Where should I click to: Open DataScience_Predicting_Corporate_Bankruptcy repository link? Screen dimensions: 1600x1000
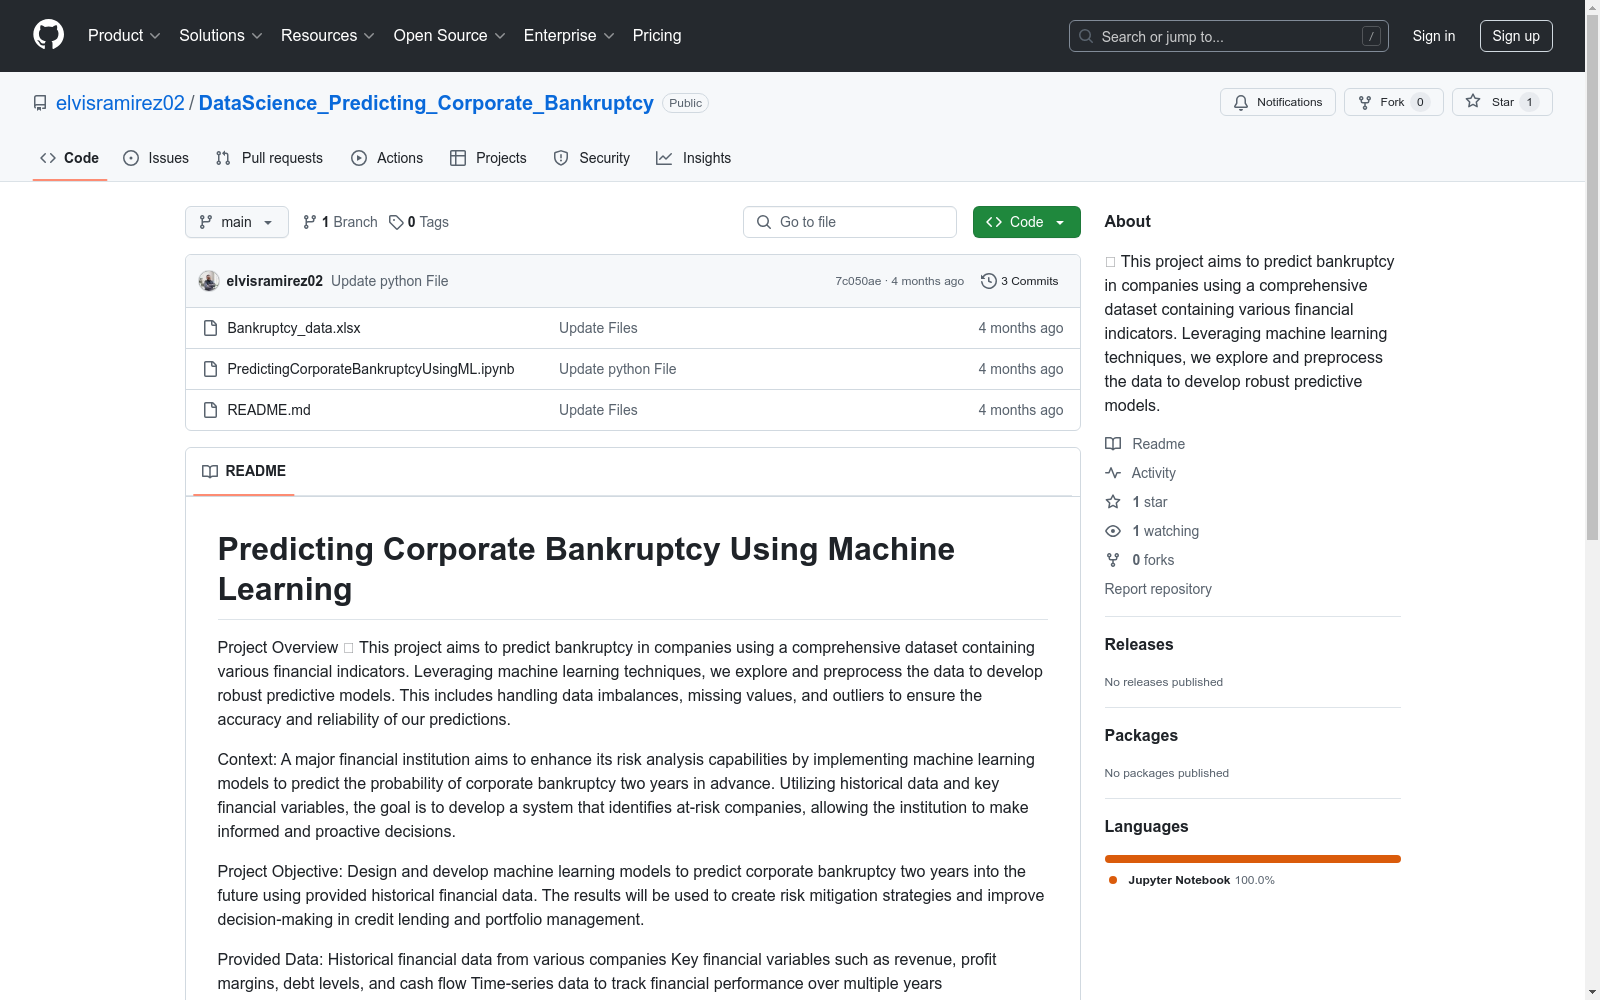[x=426, y=103]
